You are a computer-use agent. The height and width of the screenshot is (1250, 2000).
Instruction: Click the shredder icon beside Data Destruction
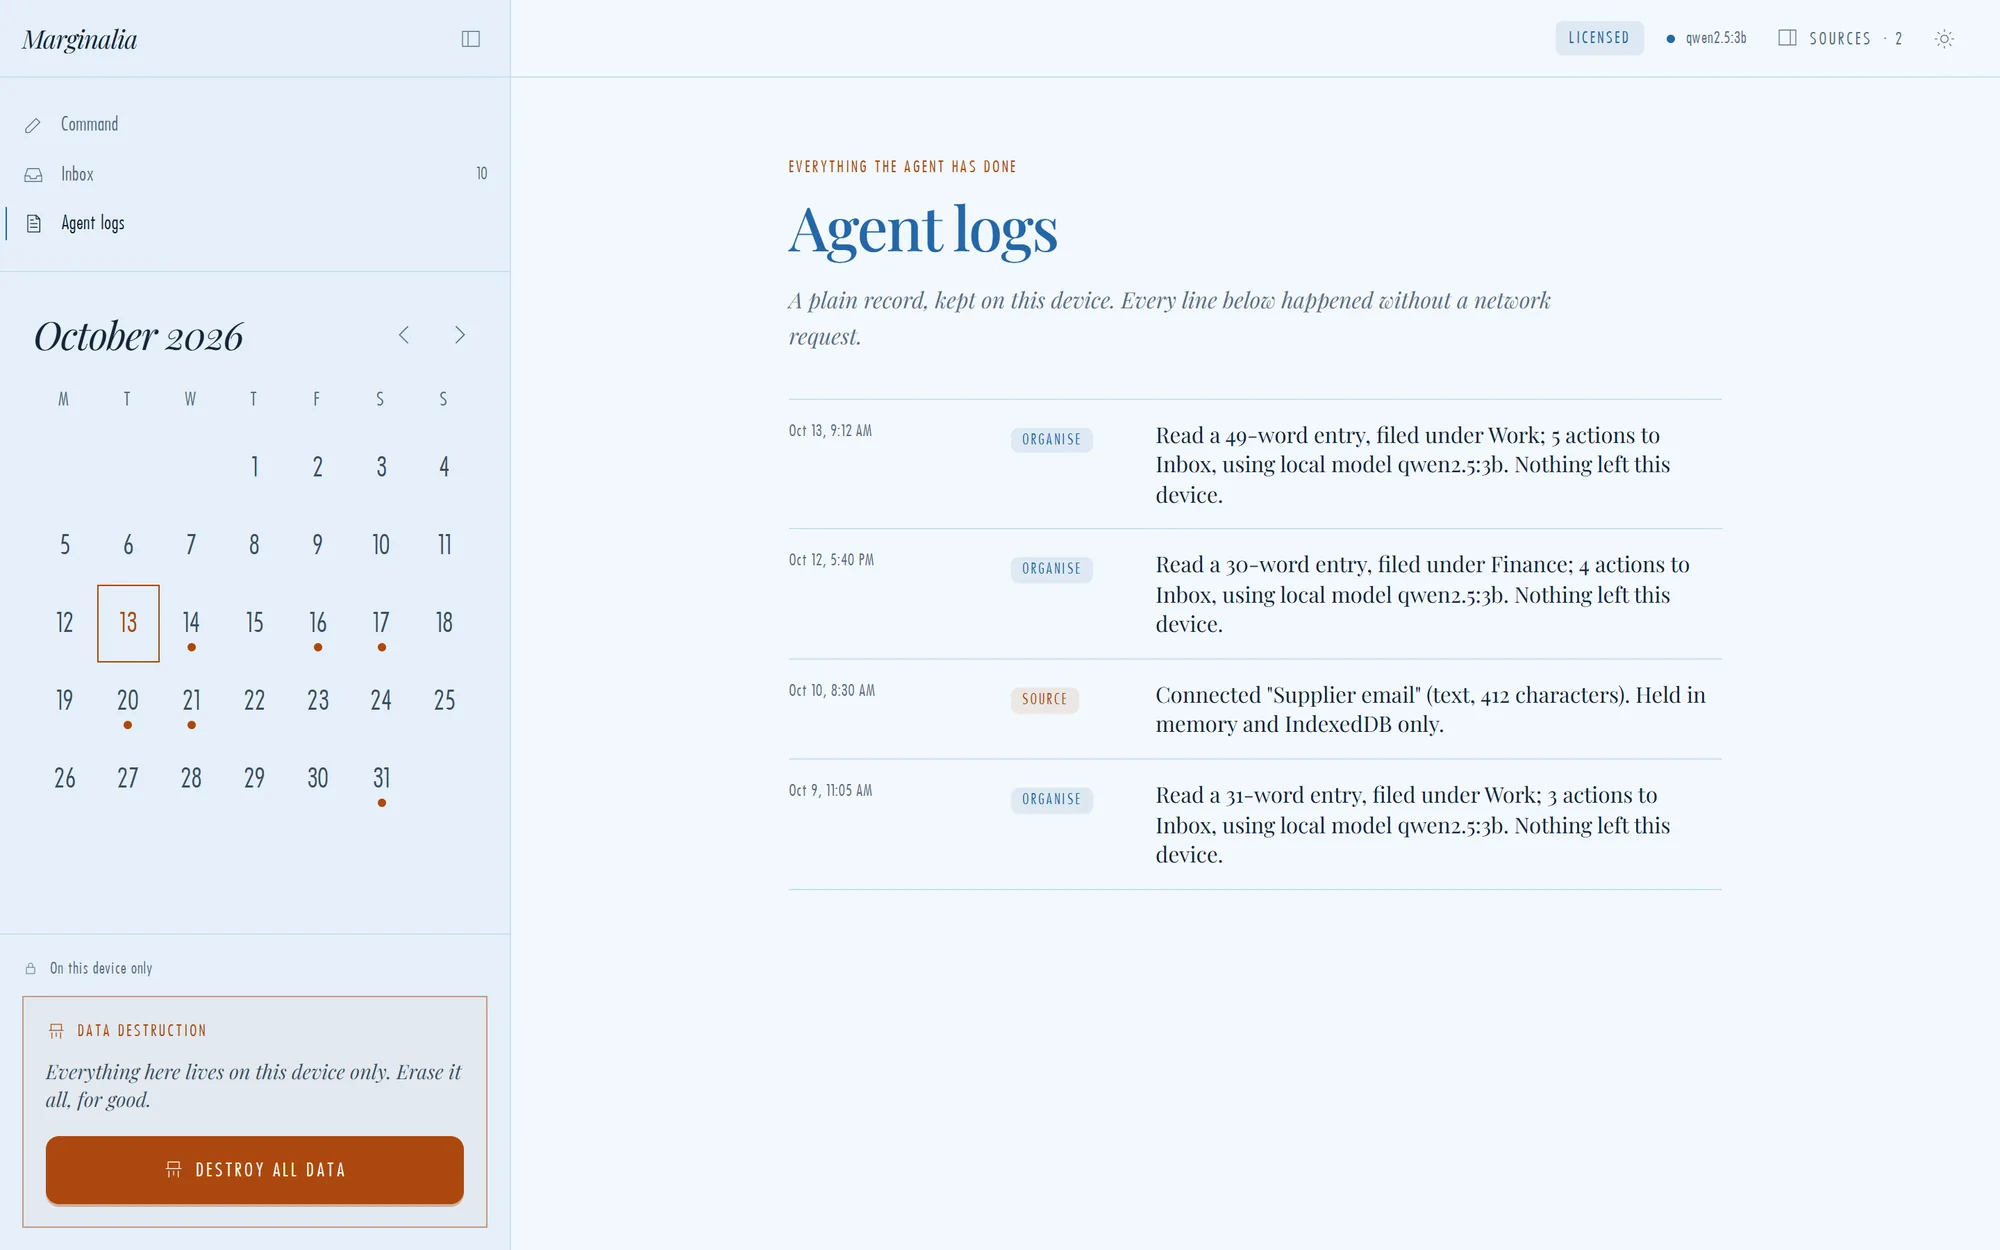[56, 1030]
